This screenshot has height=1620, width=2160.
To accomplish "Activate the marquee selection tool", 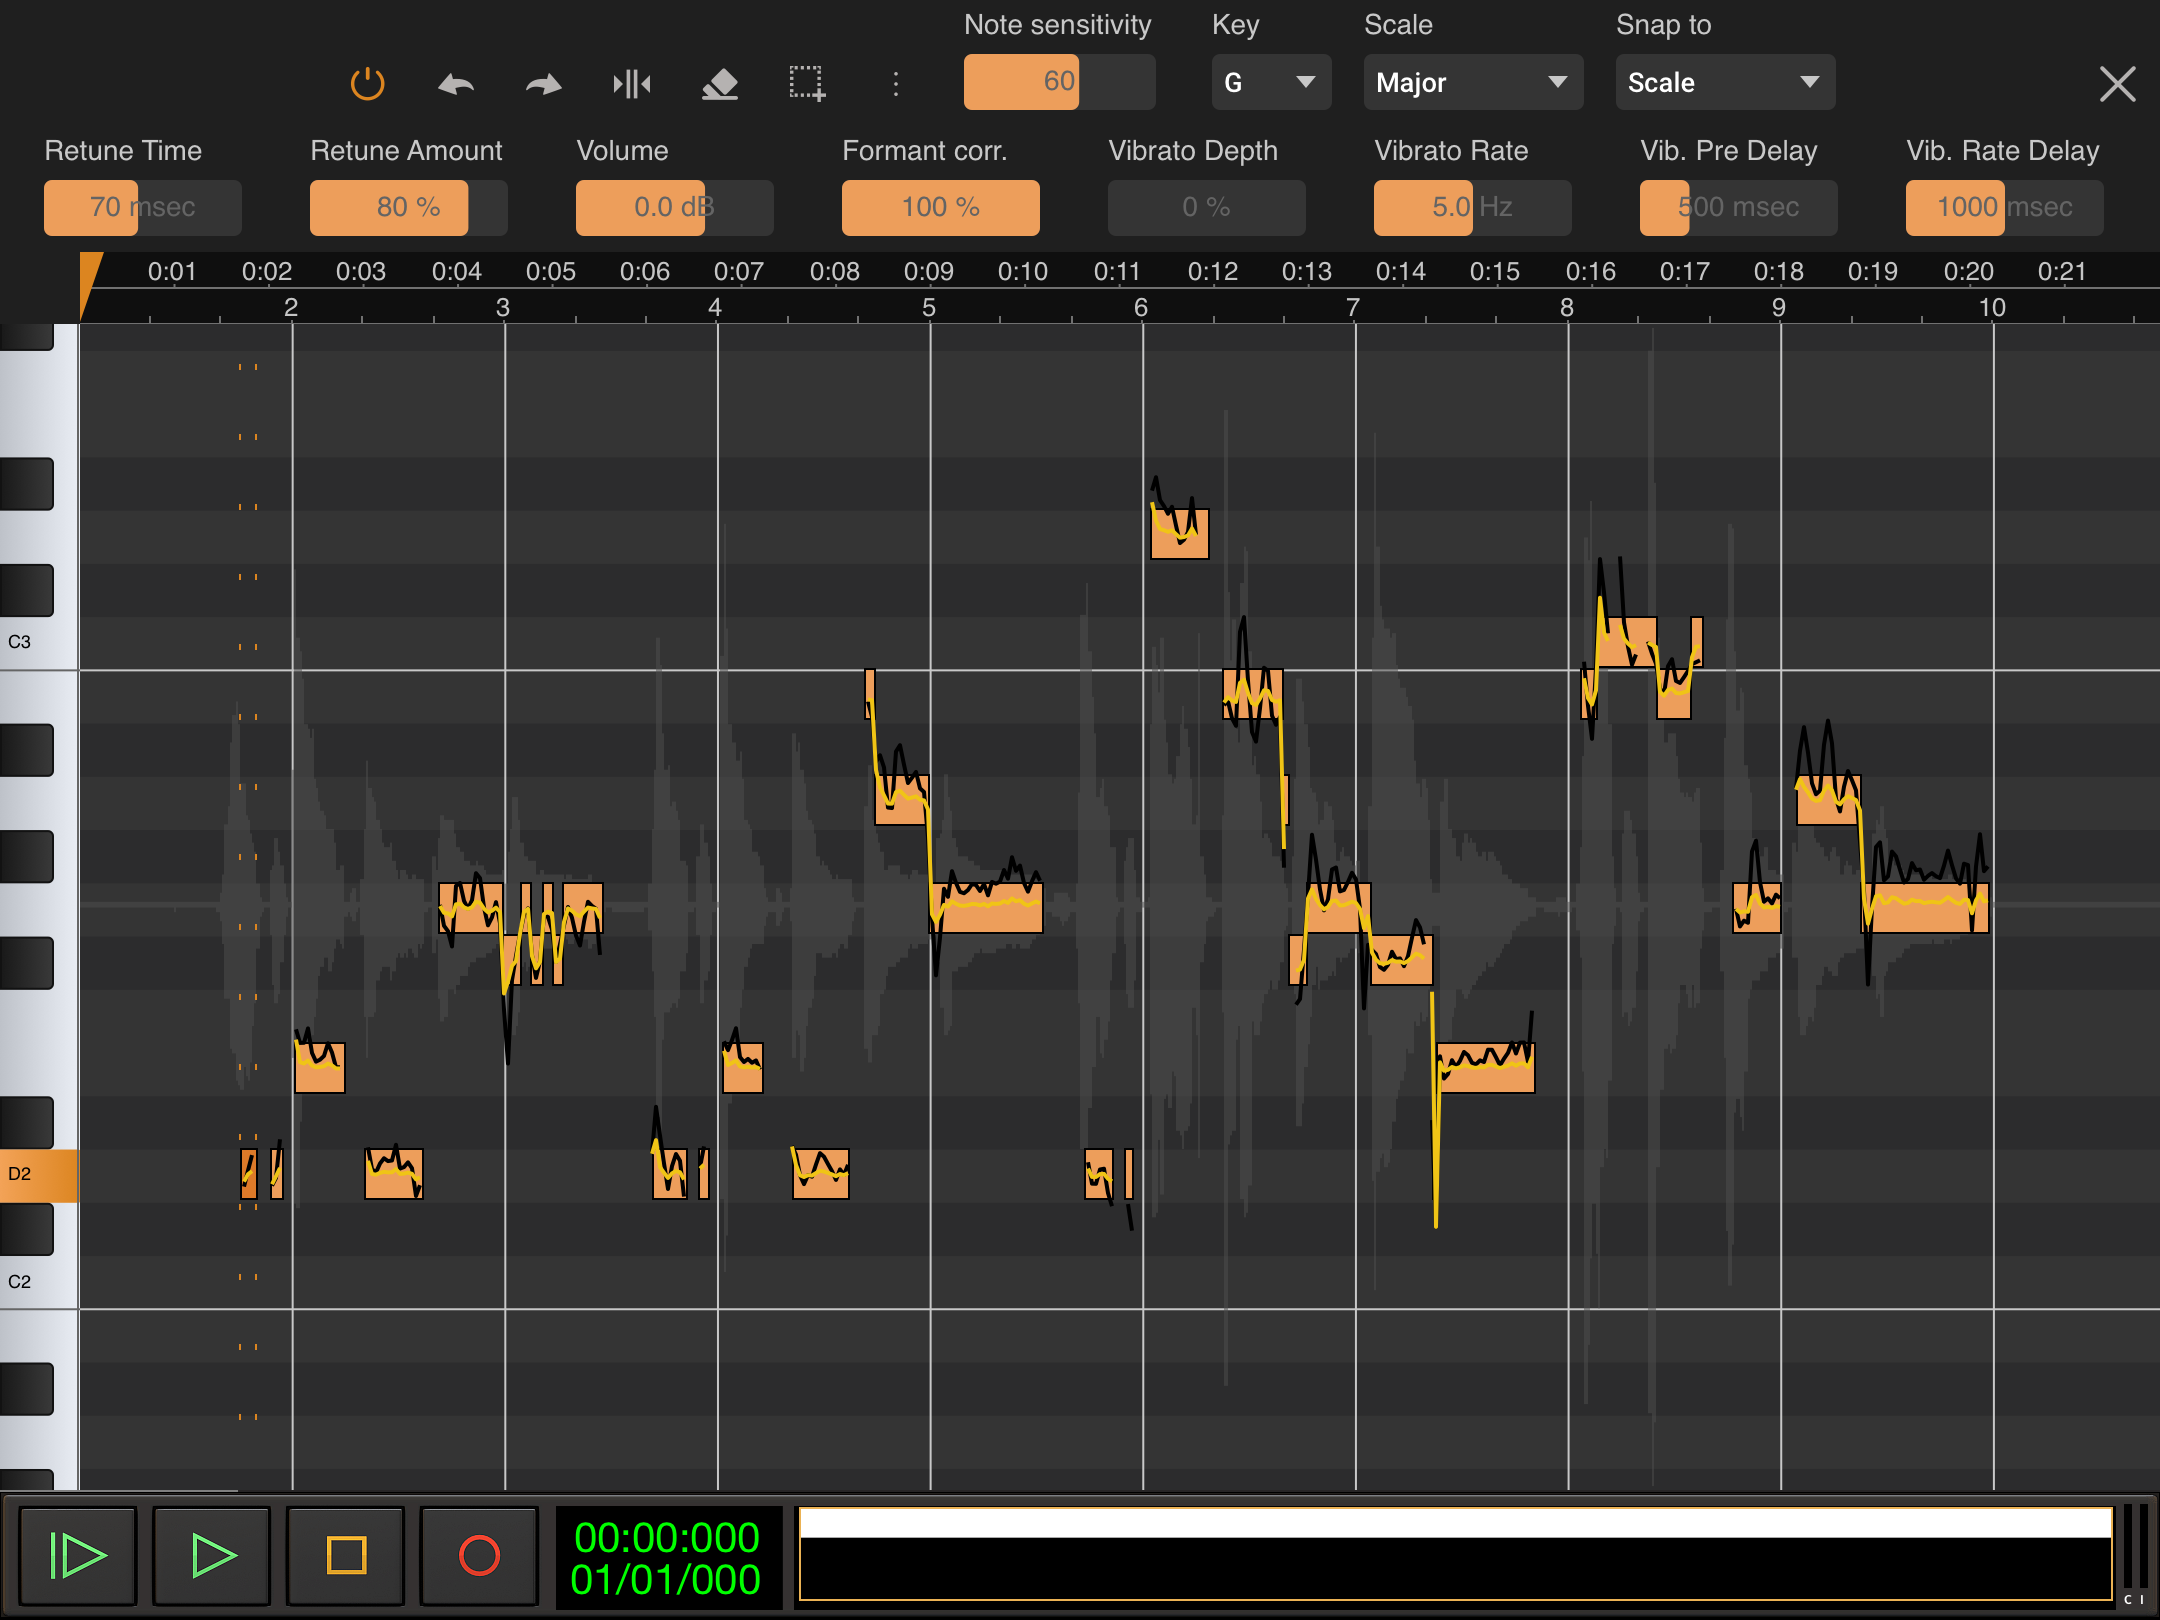I will pyautogui.click(x=807, y=84).
